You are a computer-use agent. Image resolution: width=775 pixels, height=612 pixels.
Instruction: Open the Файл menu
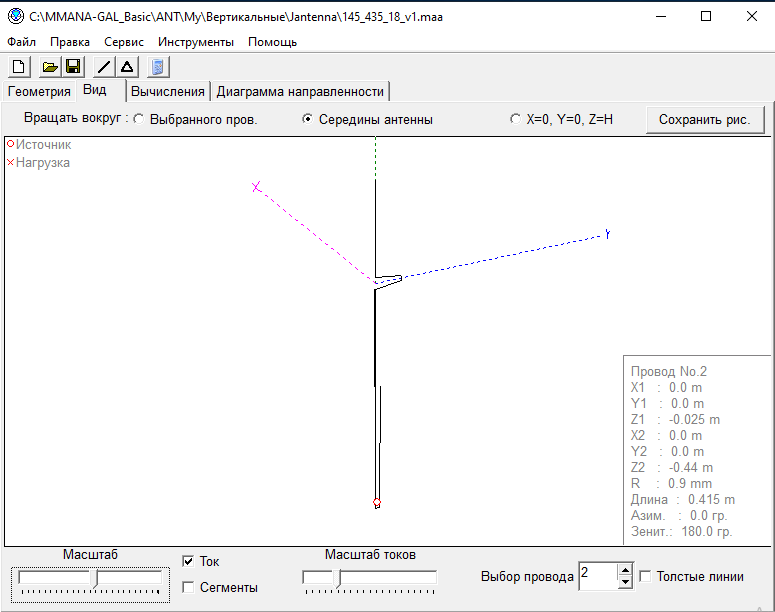(x=21, y=42)
